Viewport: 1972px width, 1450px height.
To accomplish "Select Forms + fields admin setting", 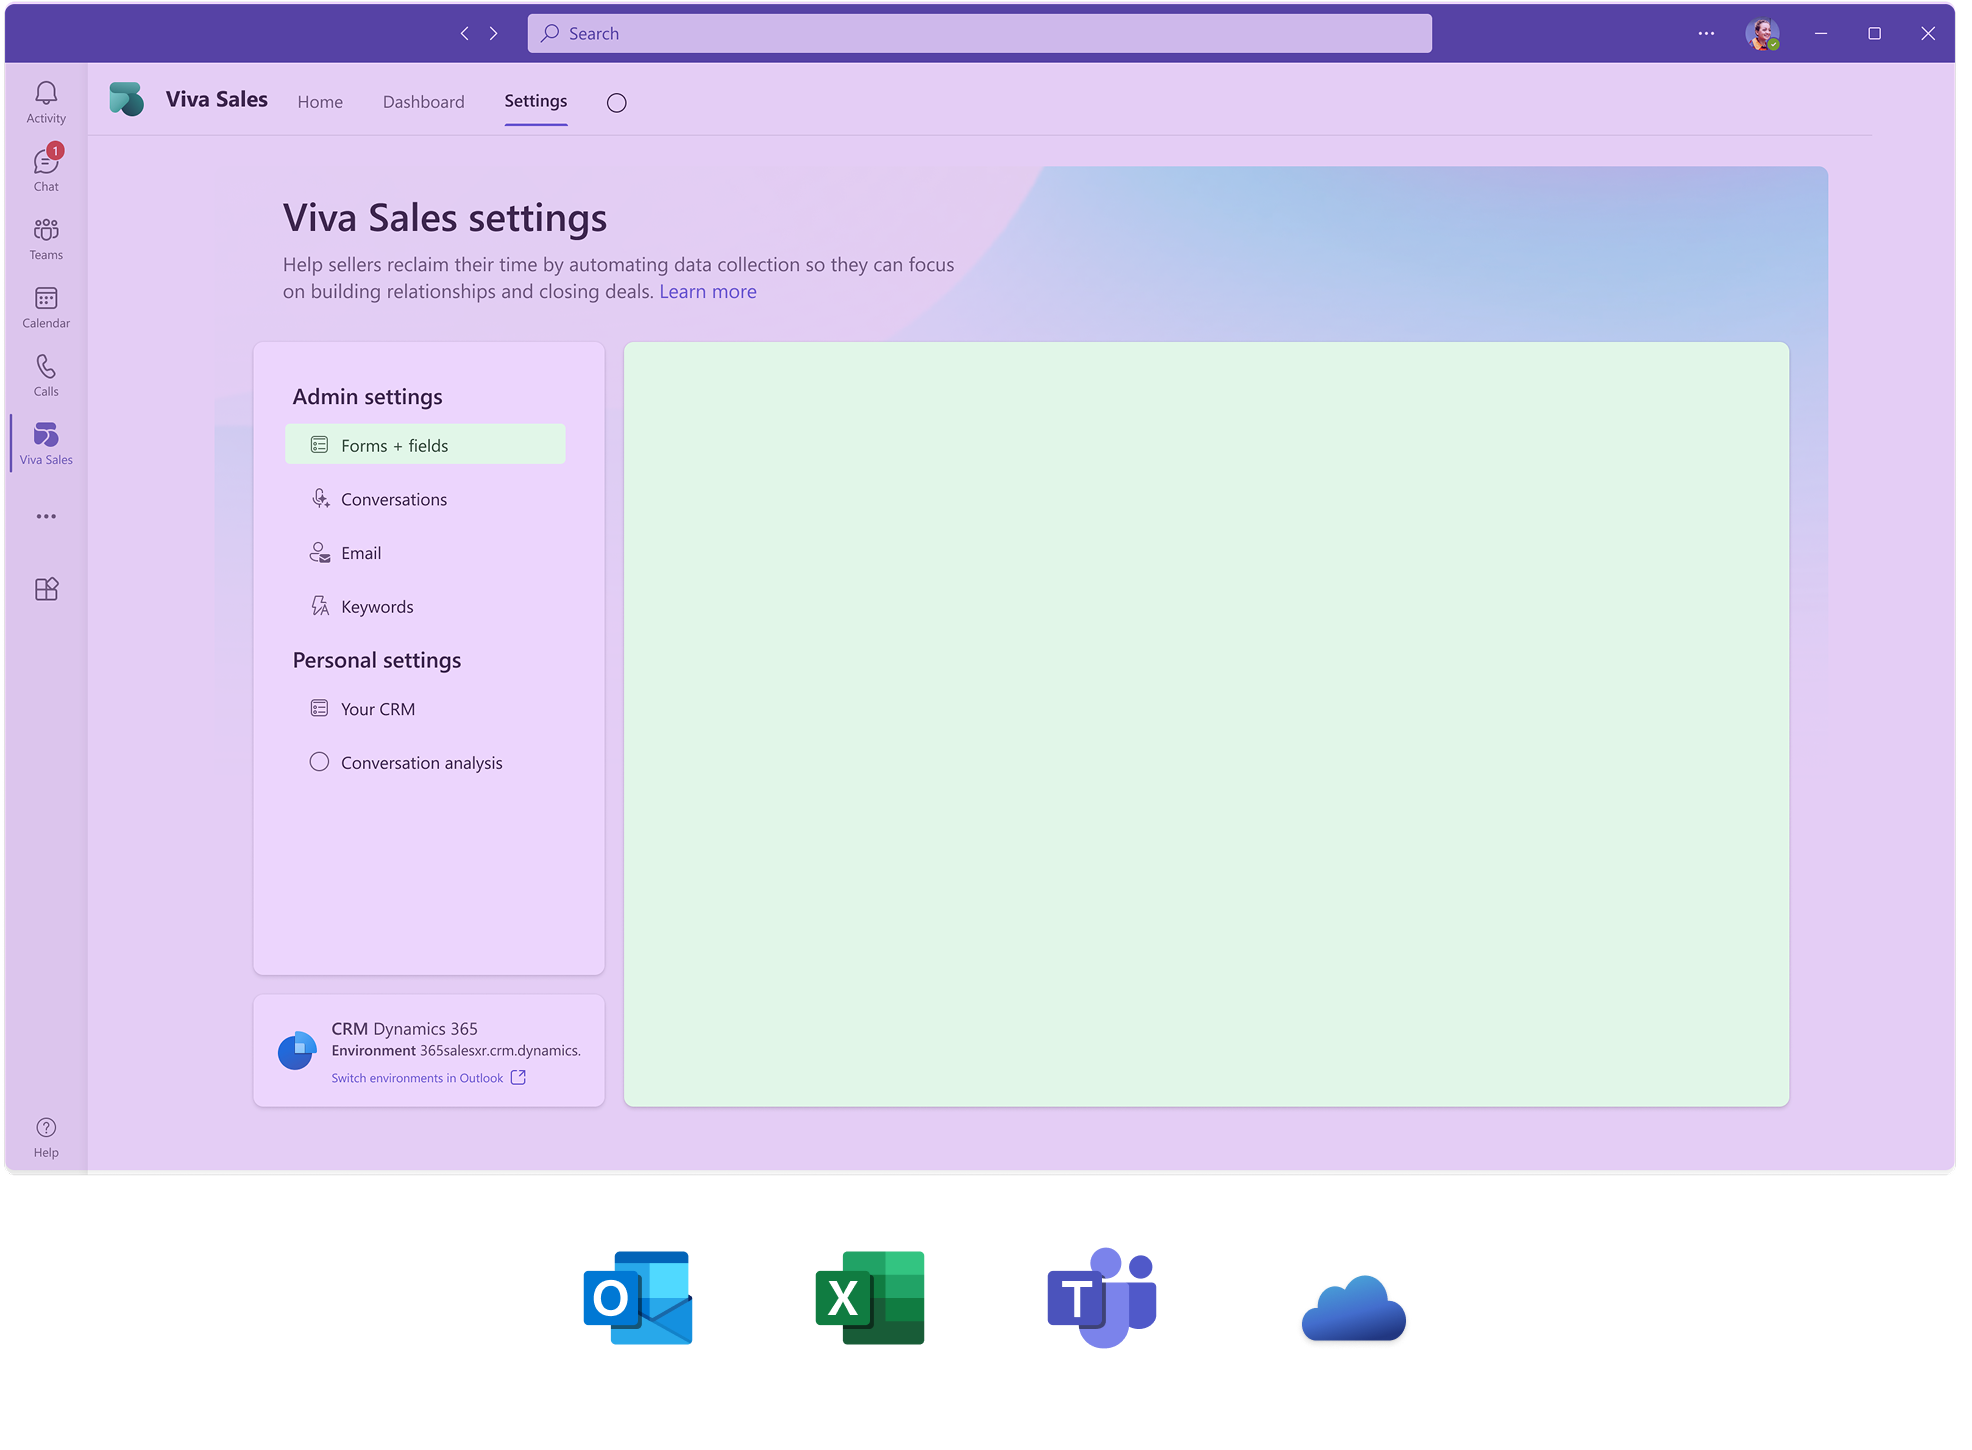I will click(425, 444).
